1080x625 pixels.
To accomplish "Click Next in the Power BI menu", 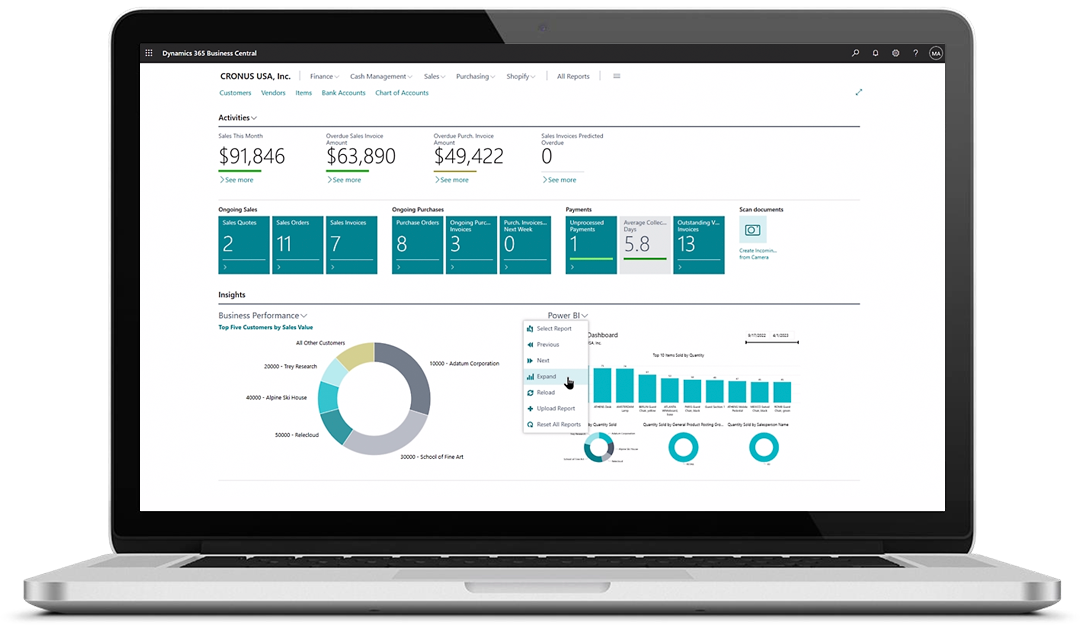I will click(x=555, y=360).
